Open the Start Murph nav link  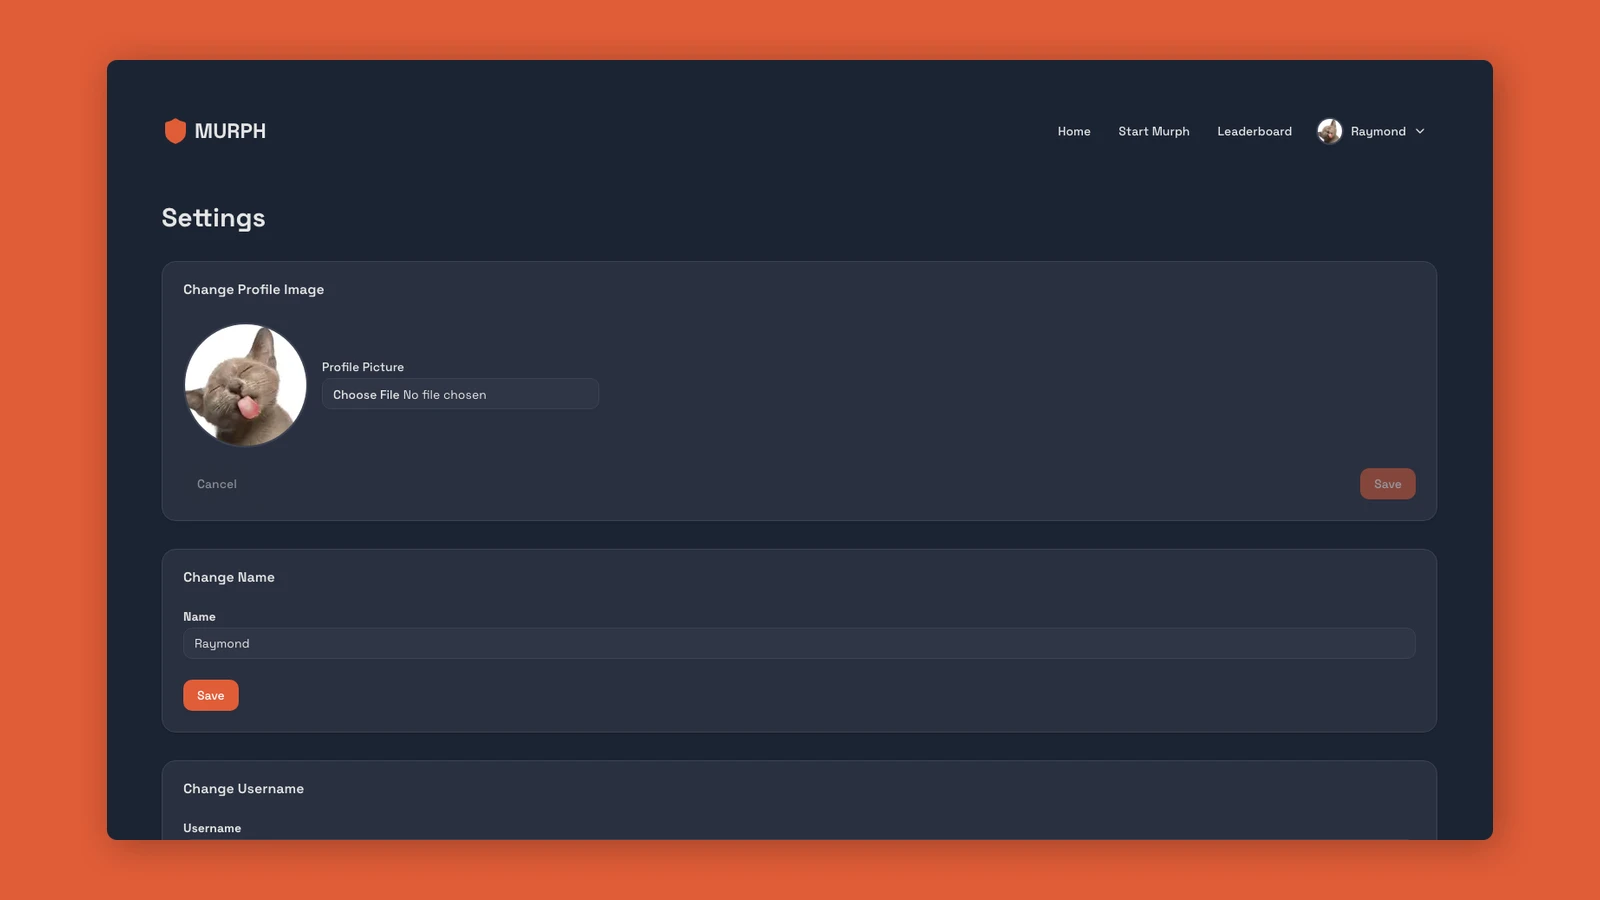(1153, 131)
